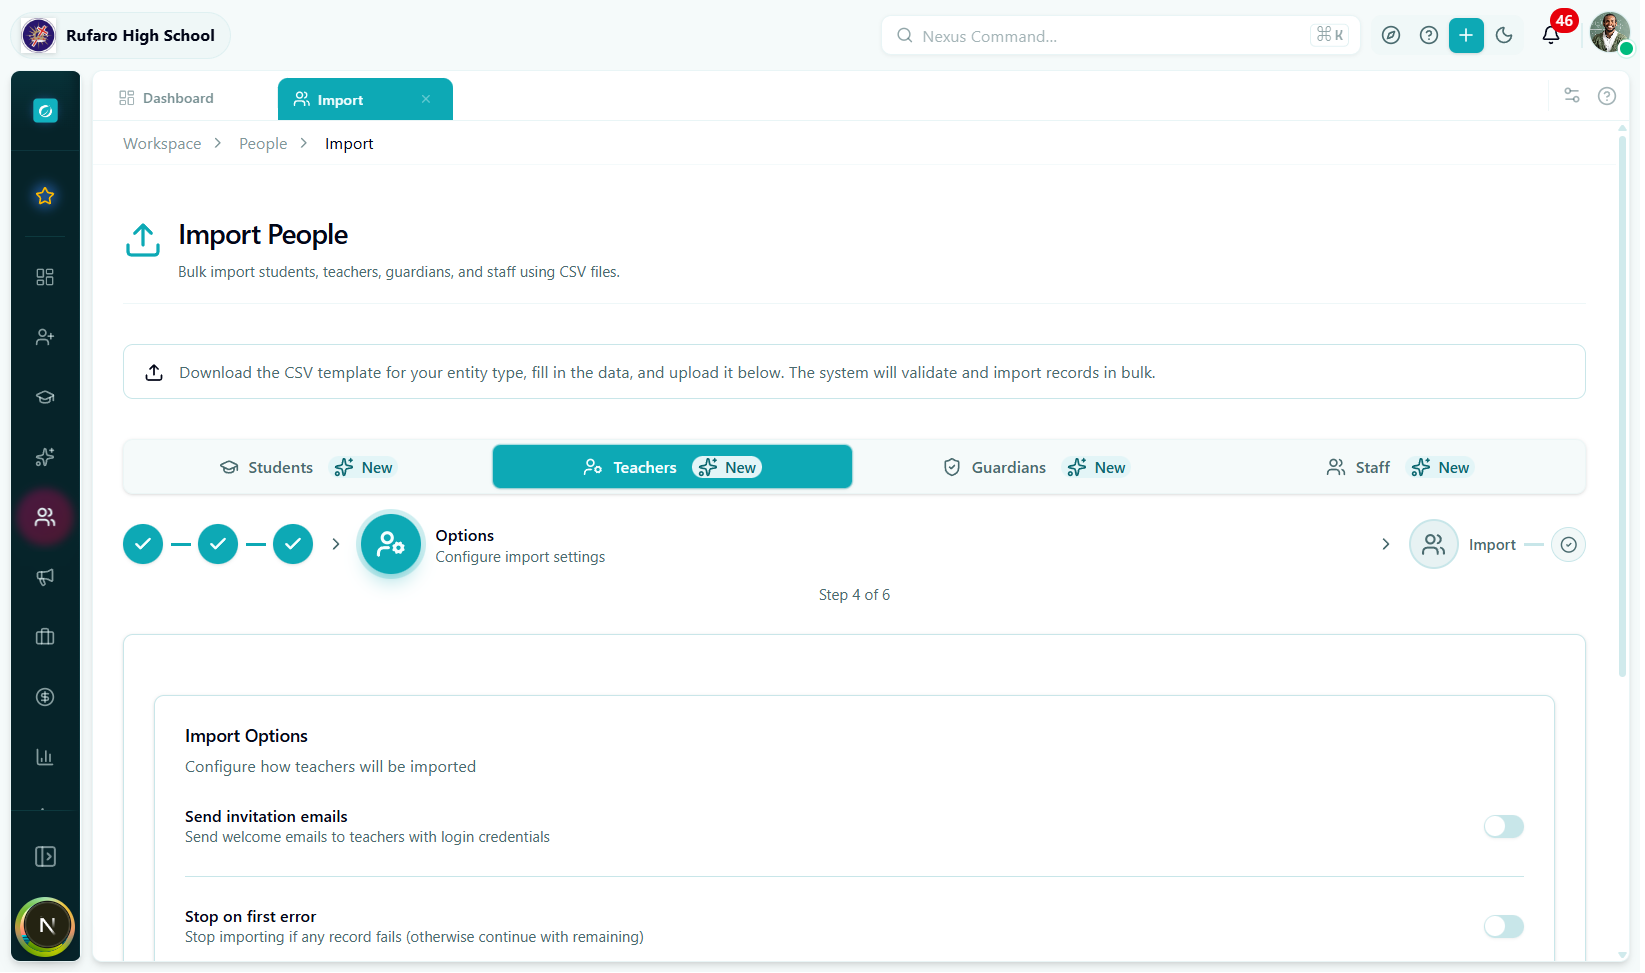Open bar chart reports icon in sidebar
Screen dimensions: 1645x973
coord(45,757)
